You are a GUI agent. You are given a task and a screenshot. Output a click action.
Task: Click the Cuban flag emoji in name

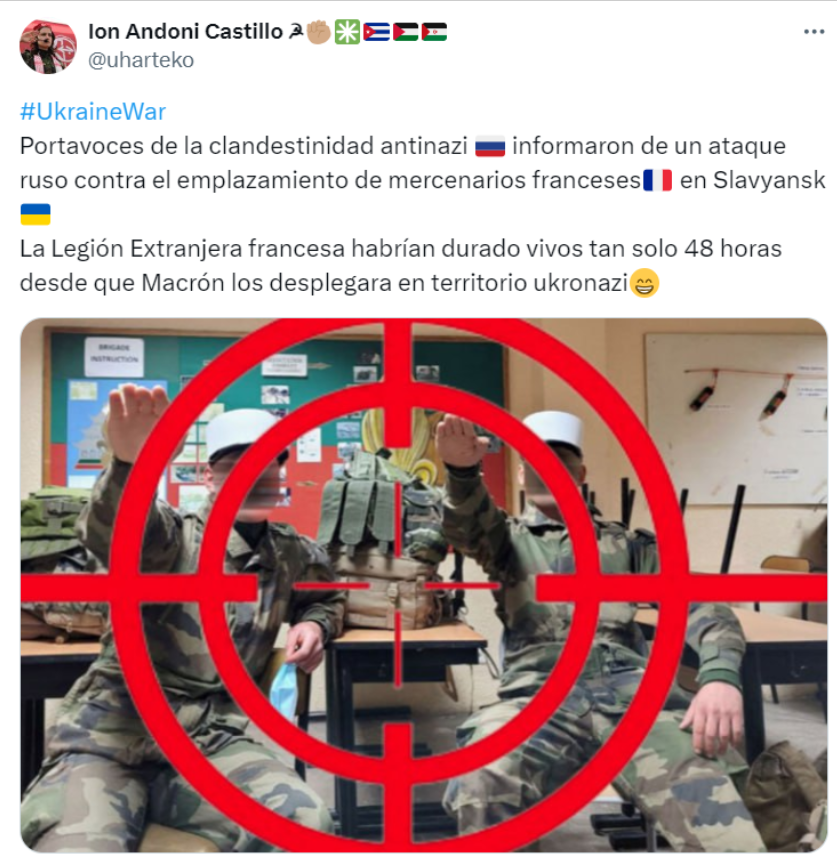376,32
